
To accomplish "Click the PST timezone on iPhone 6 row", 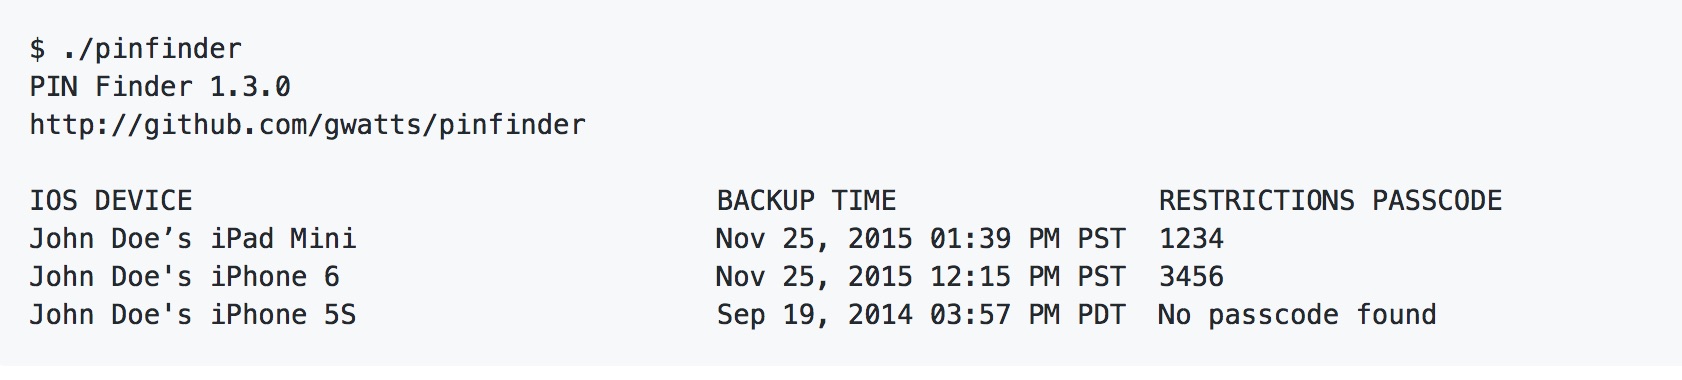I will point(1101,277).
